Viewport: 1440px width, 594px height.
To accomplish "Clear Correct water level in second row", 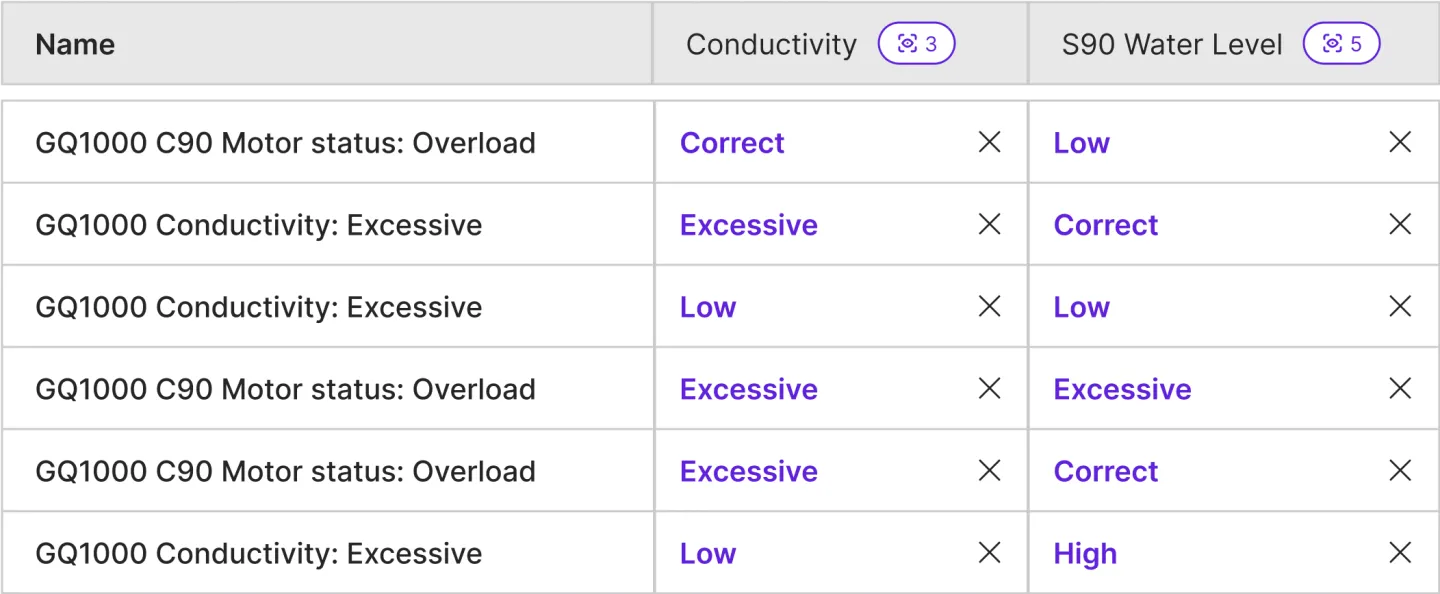I will point(1400,224).
